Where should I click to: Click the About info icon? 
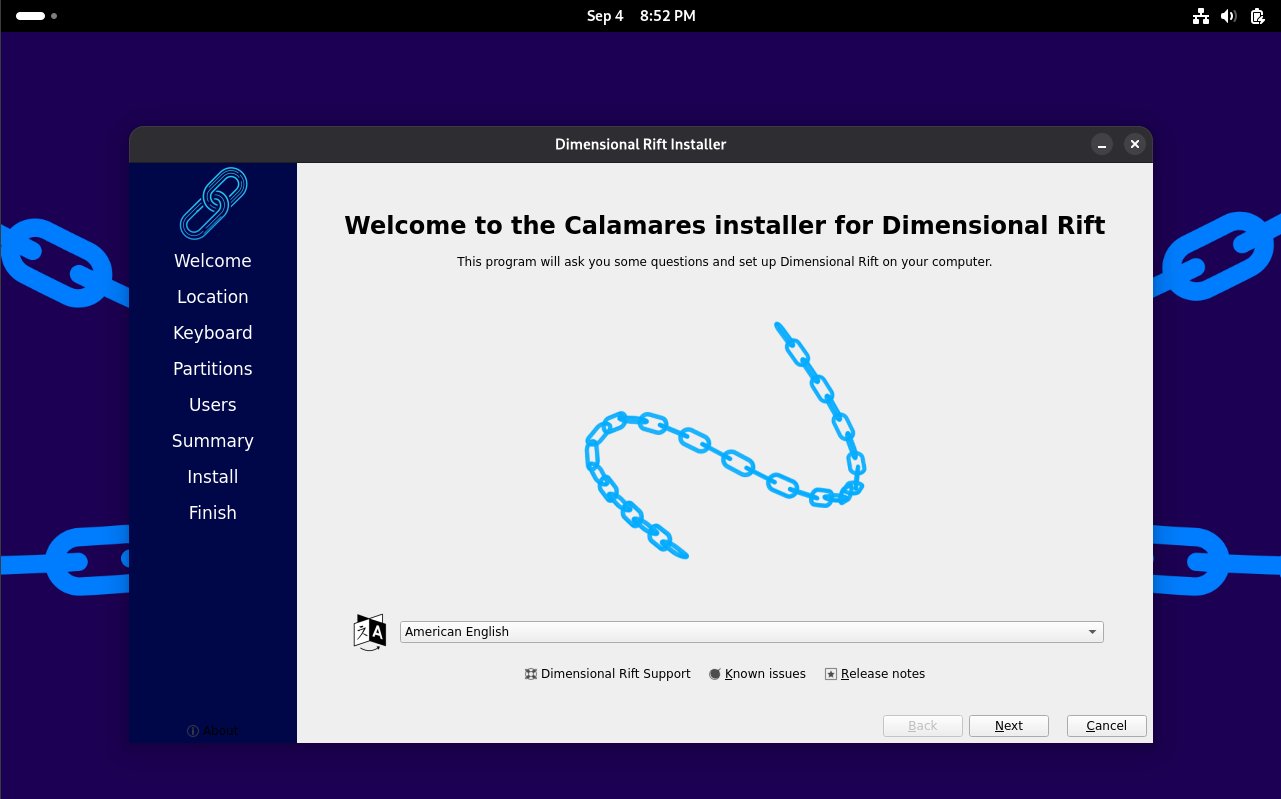[x=193, y=731]
